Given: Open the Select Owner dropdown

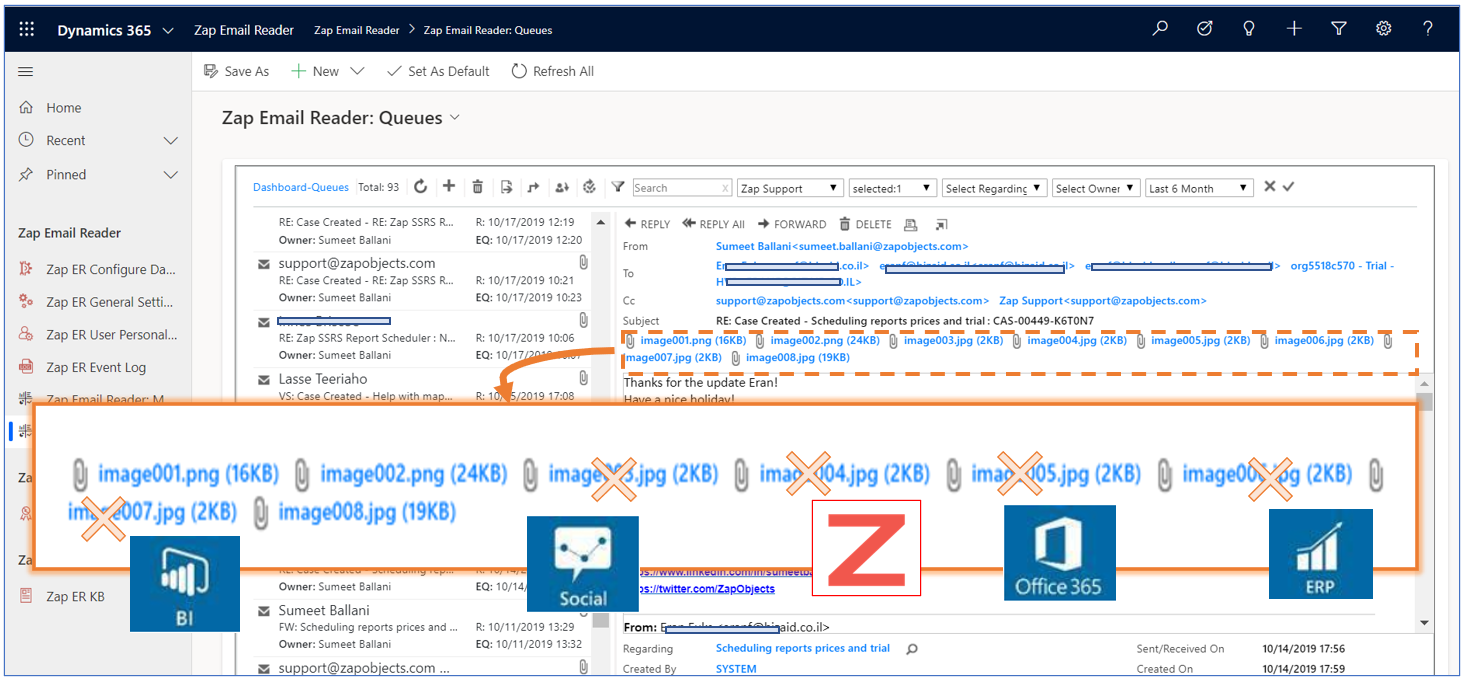Looking at the screenshot, I should point(1096,188).
